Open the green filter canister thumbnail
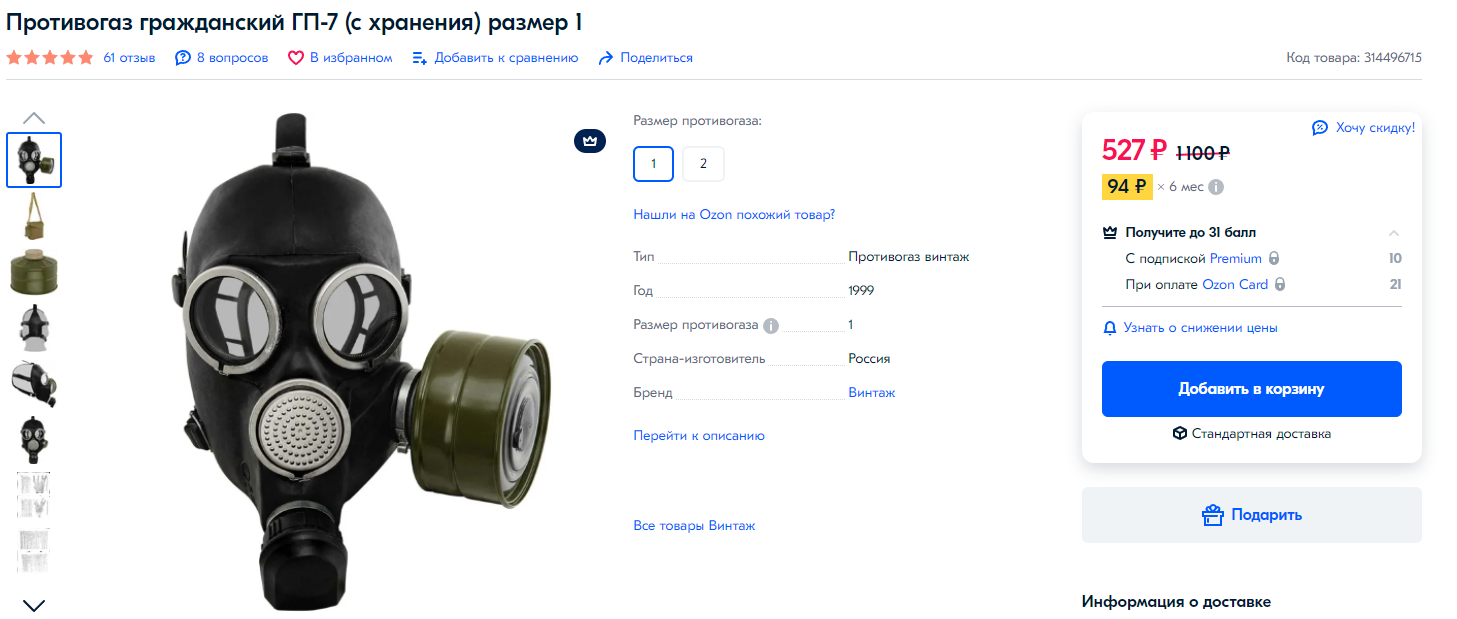 (x=34, y=273)
